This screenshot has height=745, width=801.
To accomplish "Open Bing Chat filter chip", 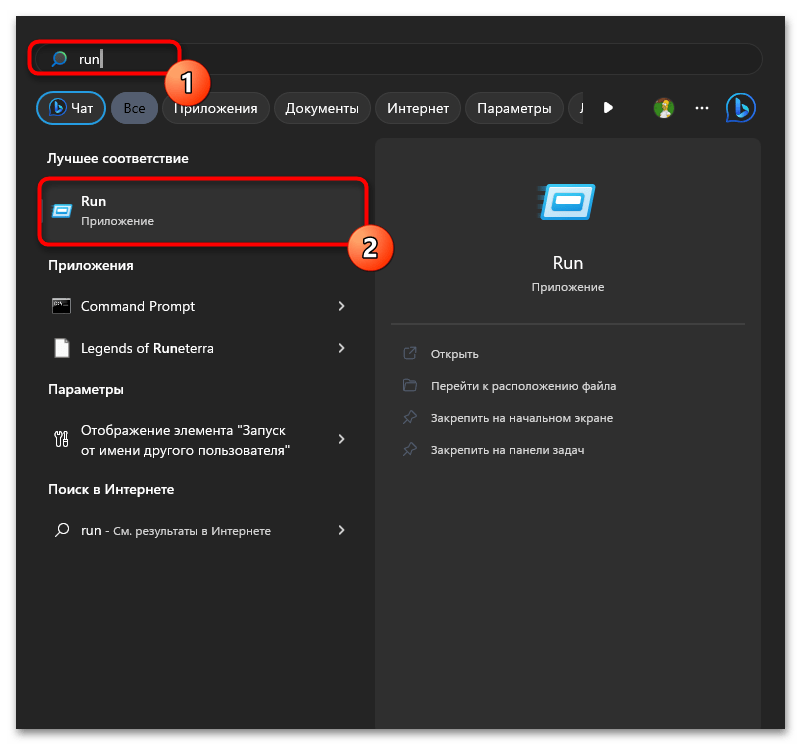I will point(71,108).
